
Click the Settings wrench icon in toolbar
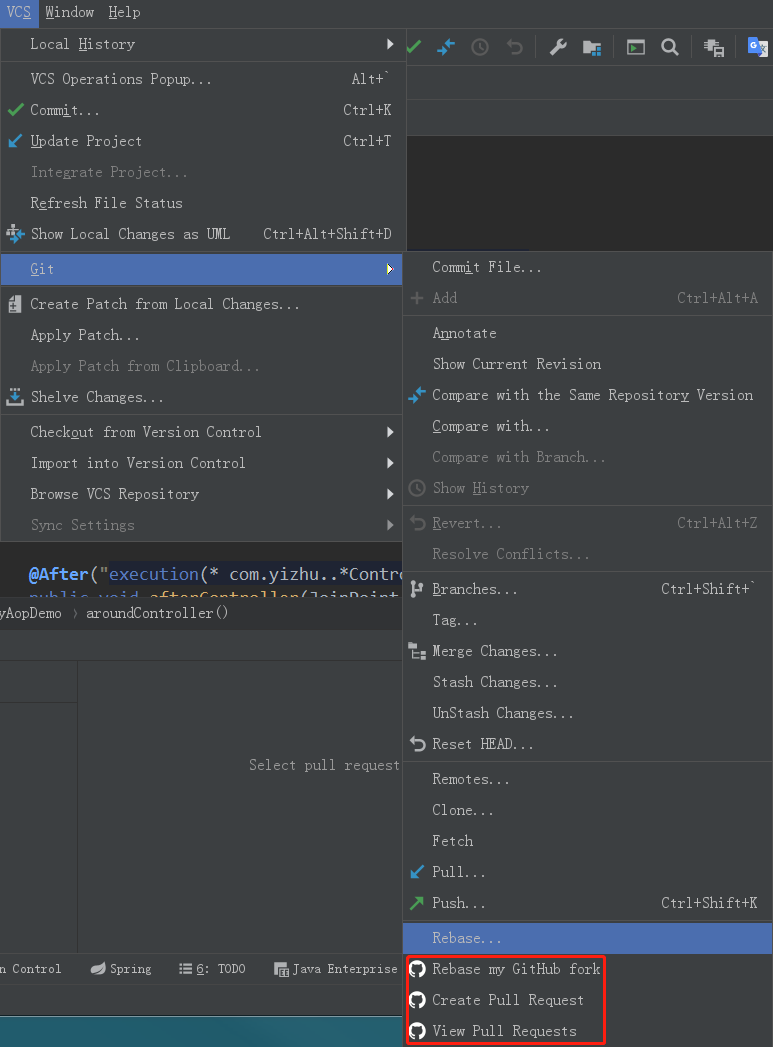point(559,47)
